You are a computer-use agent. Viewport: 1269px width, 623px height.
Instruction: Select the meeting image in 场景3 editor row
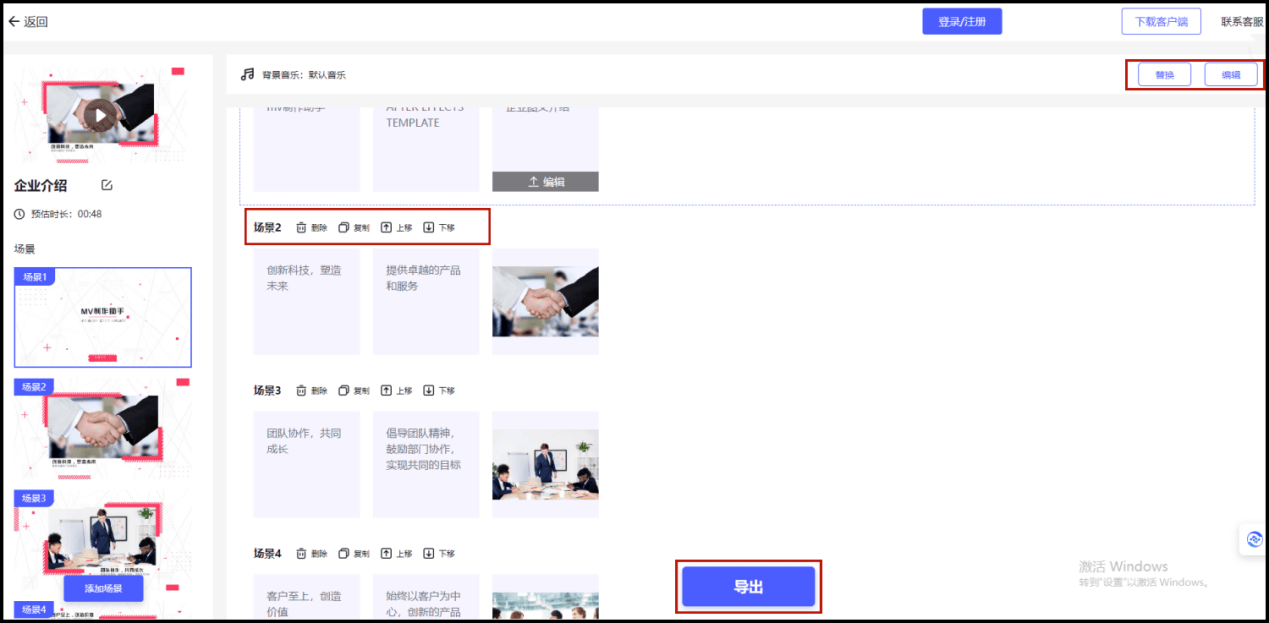click(x=545, y=465)
